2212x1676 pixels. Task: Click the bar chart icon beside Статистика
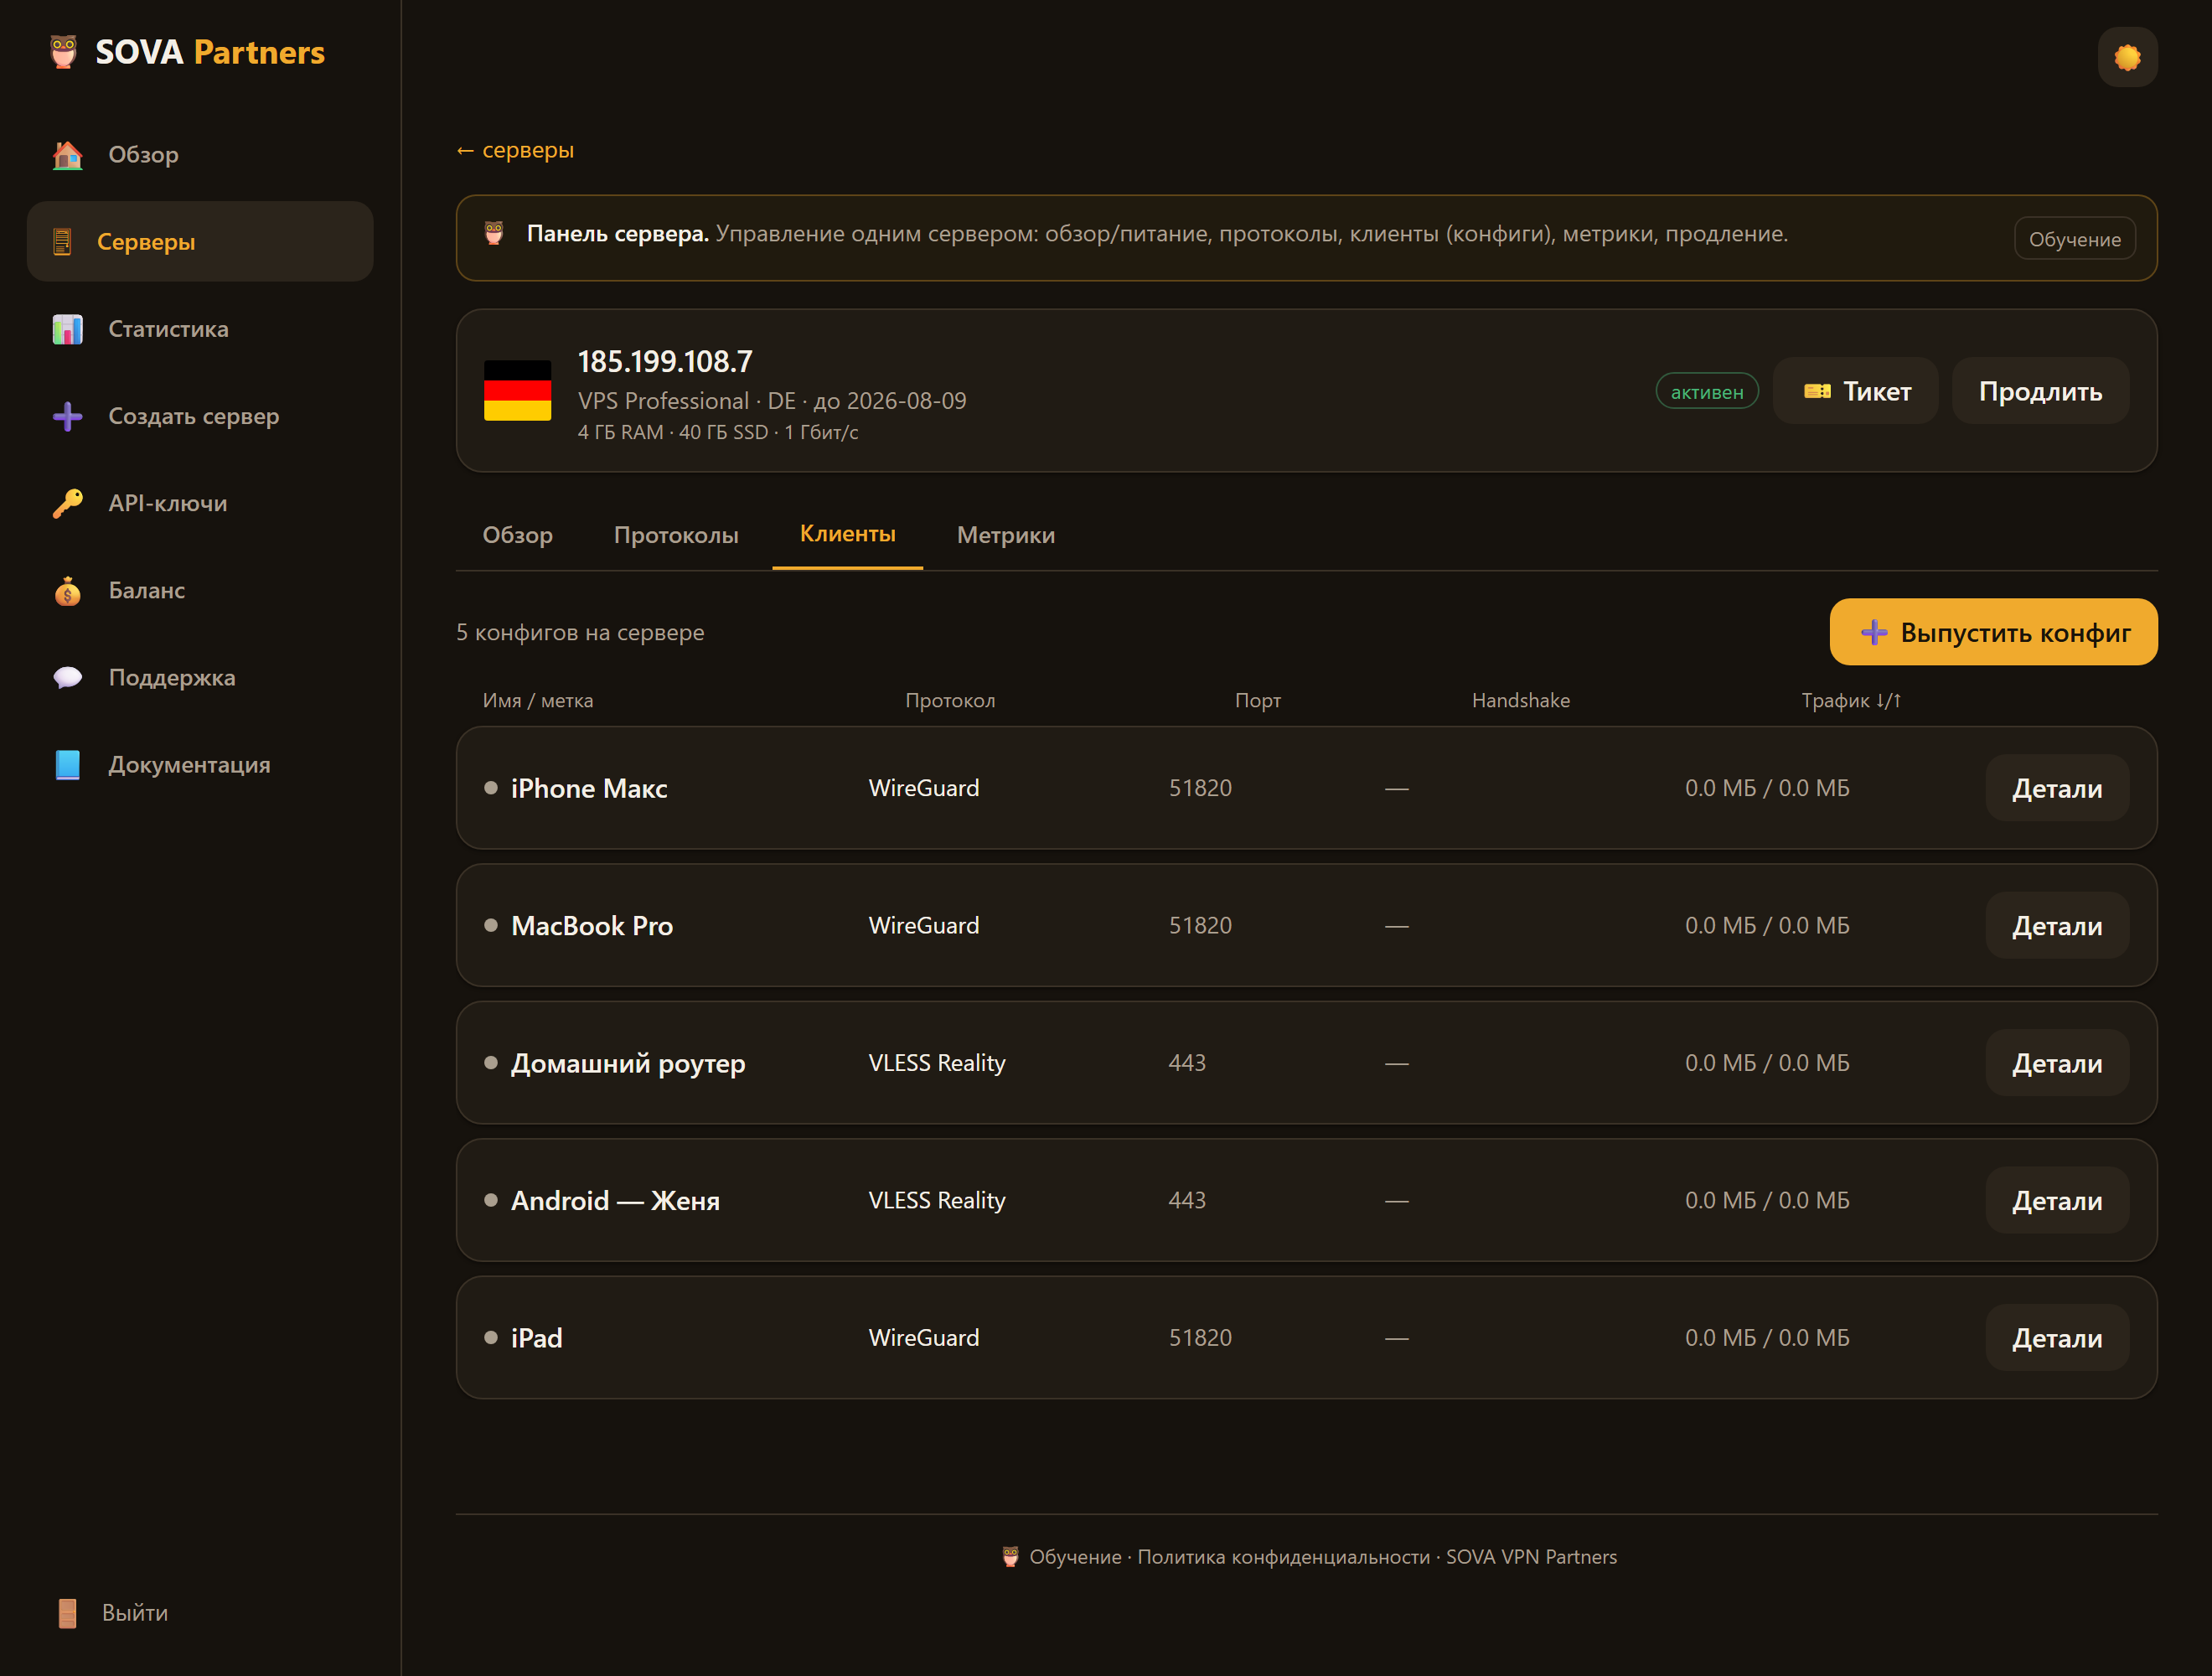pyautogui.click(x=67, y=329)
